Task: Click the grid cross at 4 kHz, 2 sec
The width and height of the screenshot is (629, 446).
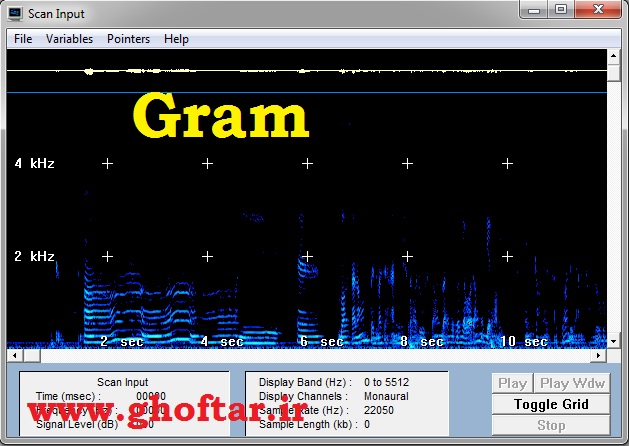Action: [x=107, y=164]
